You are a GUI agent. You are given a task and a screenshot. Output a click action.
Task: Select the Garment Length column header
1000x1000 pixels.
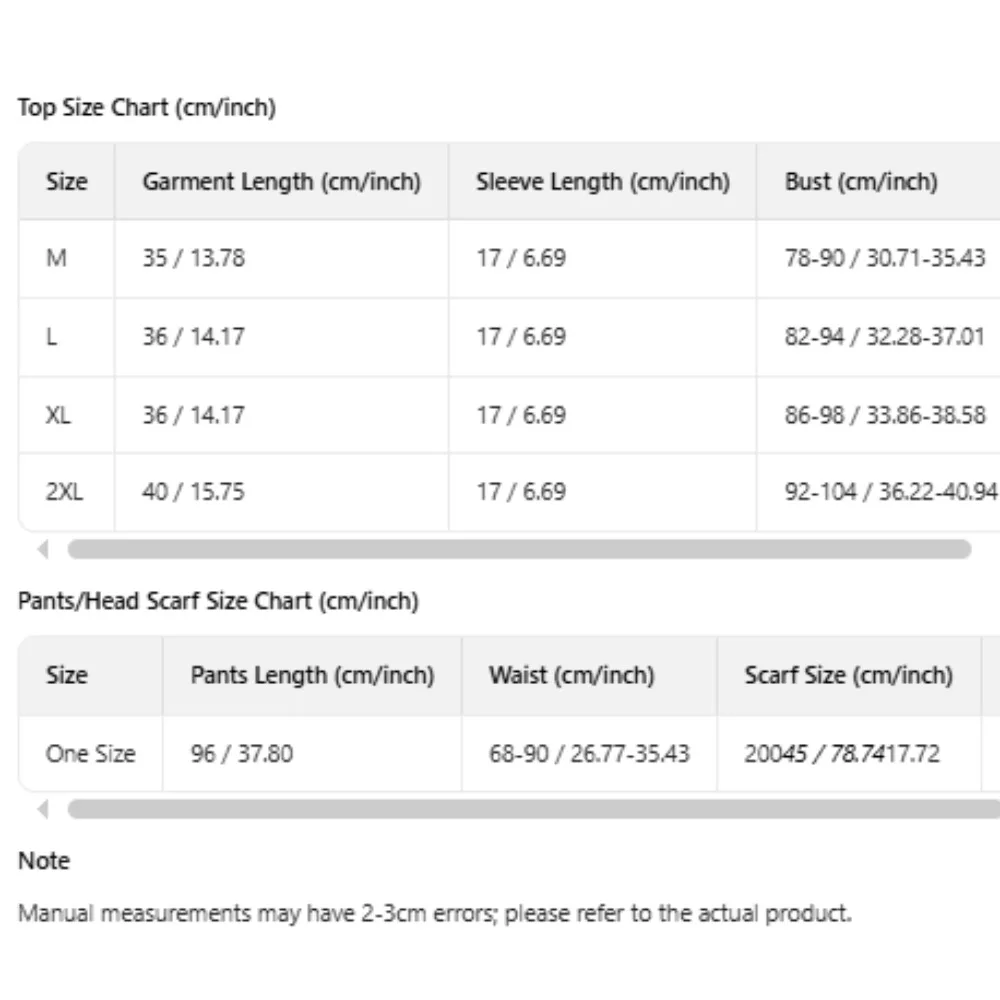pos(281,182)
